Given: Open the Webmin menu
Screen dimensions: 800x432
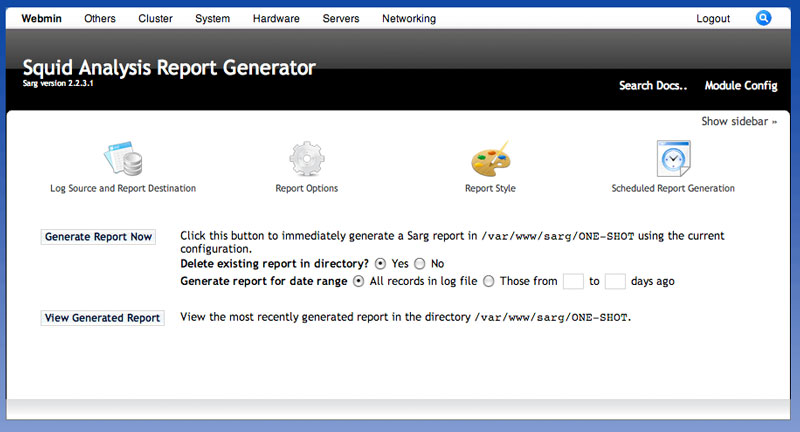Looking at the screenshot, I should (42, 19).
